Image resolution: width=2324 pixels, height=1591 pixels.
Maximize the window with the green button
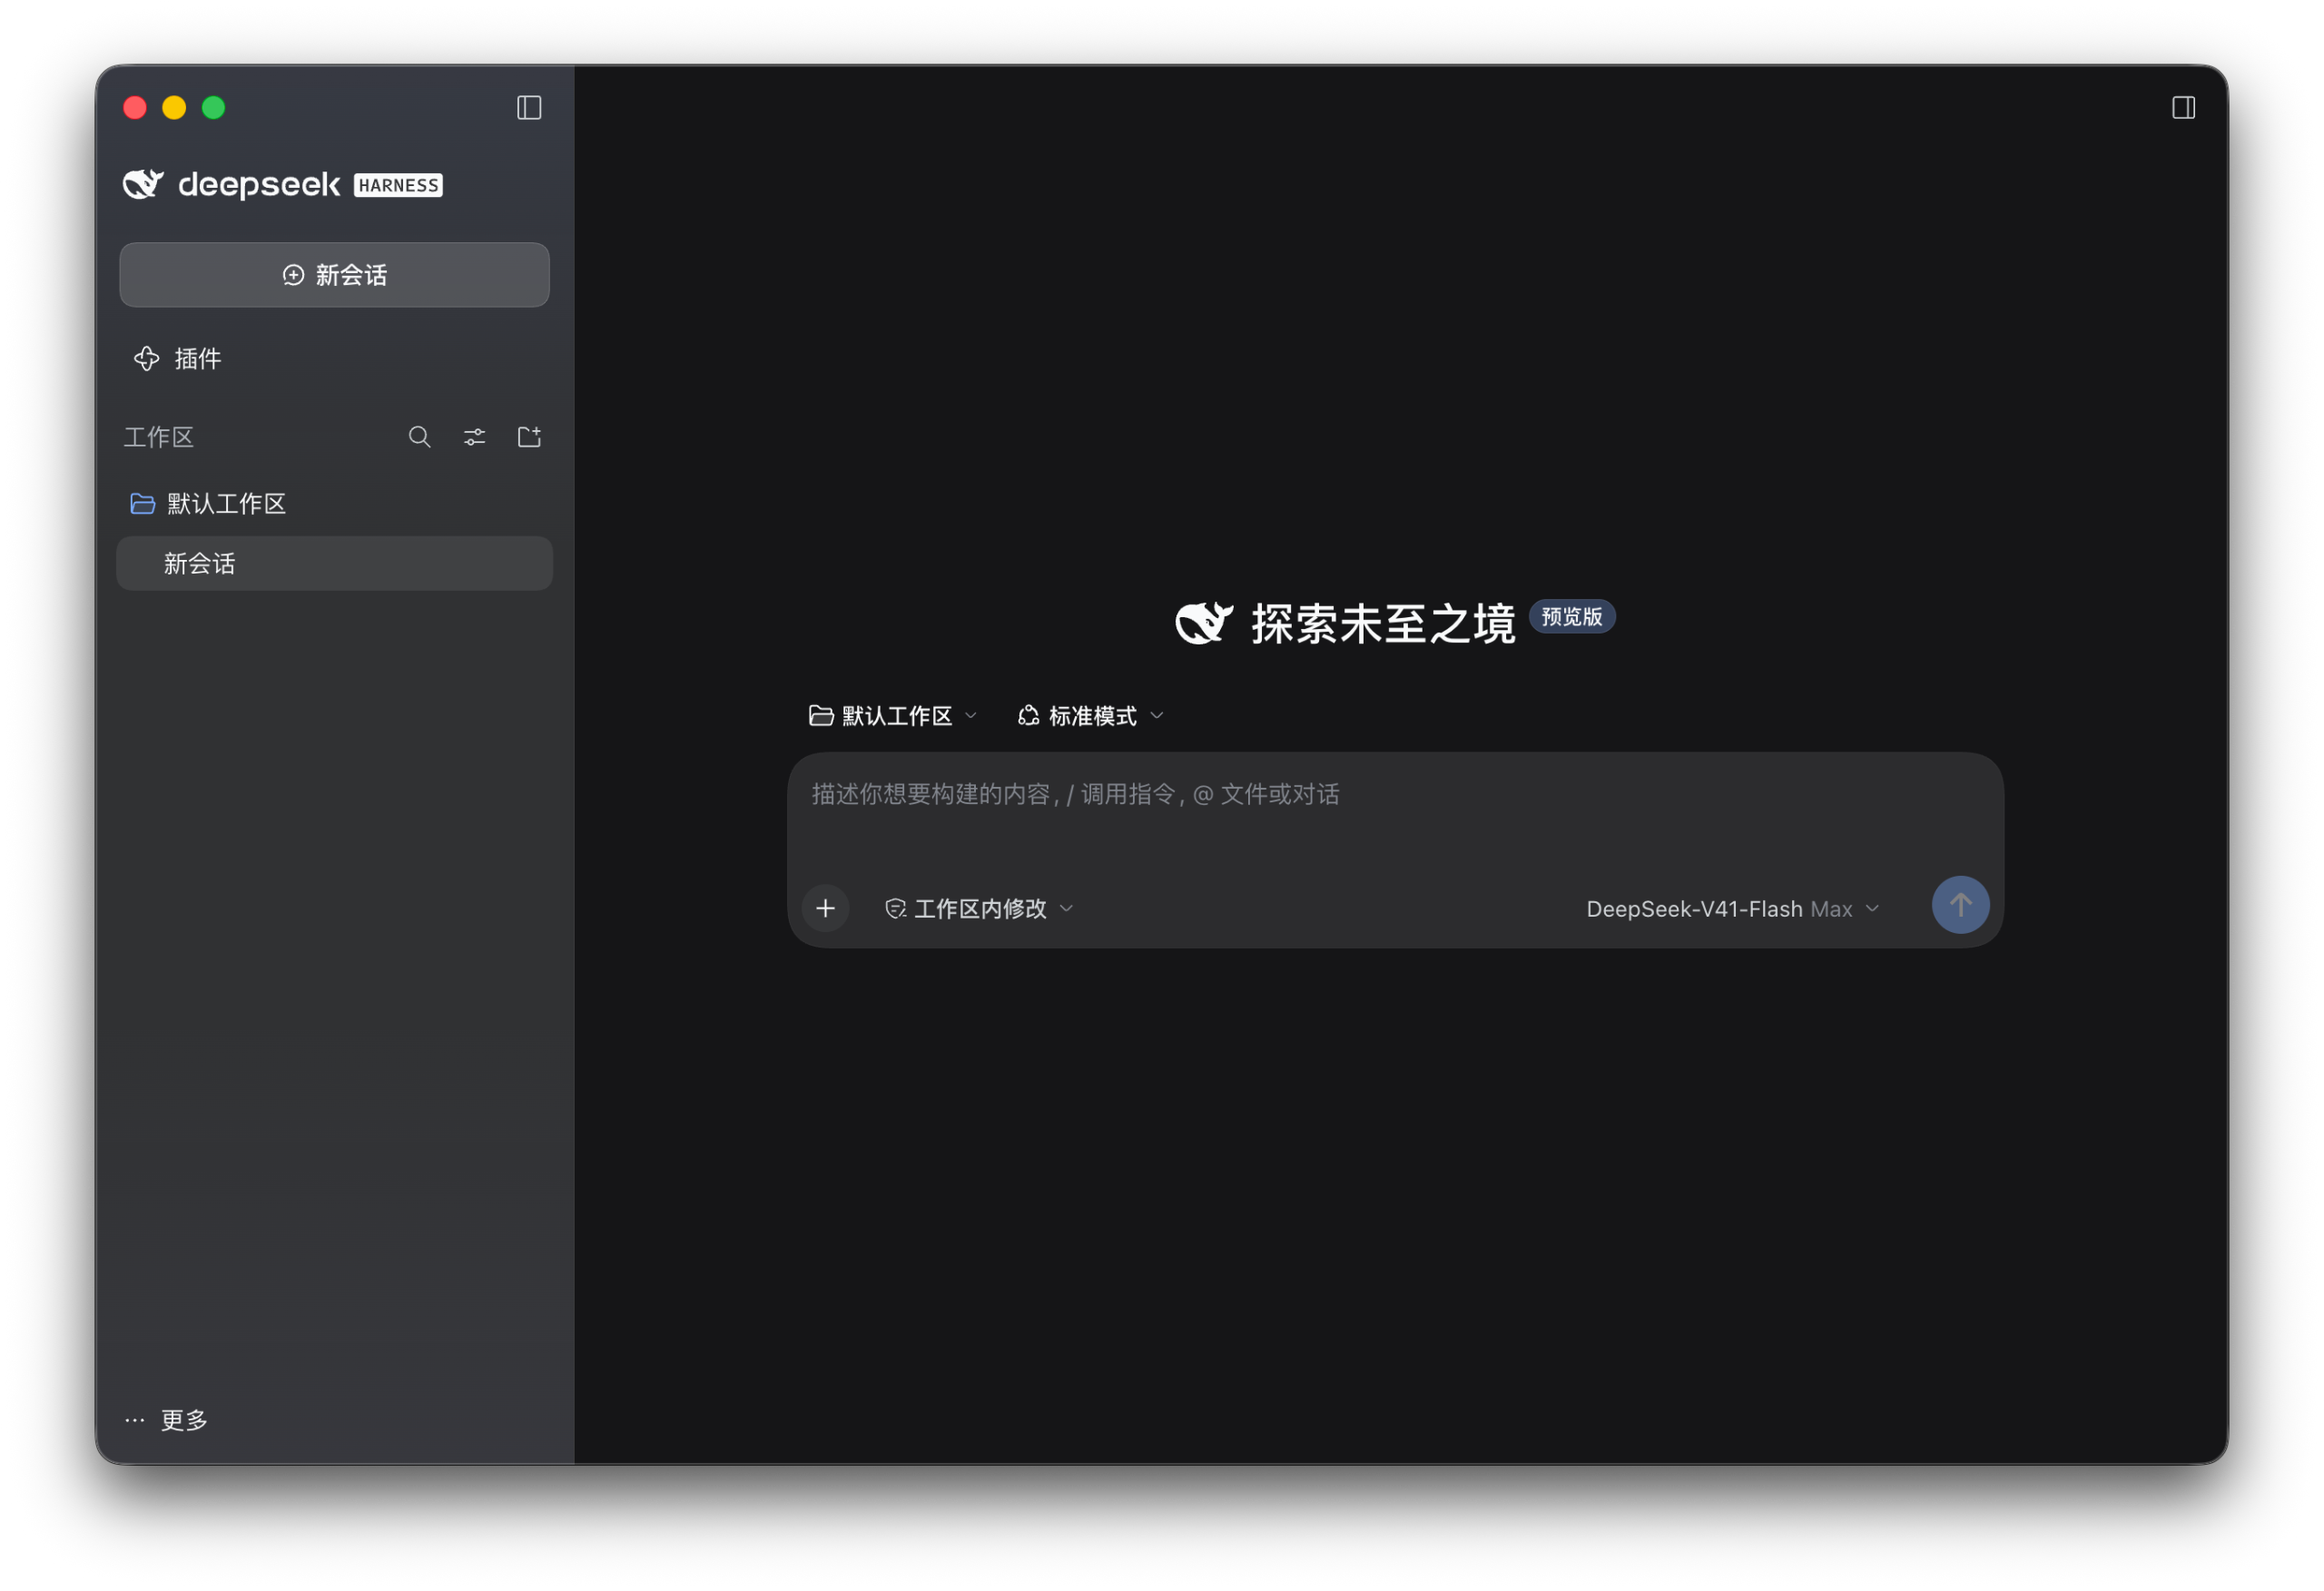(x=214, y=107)
